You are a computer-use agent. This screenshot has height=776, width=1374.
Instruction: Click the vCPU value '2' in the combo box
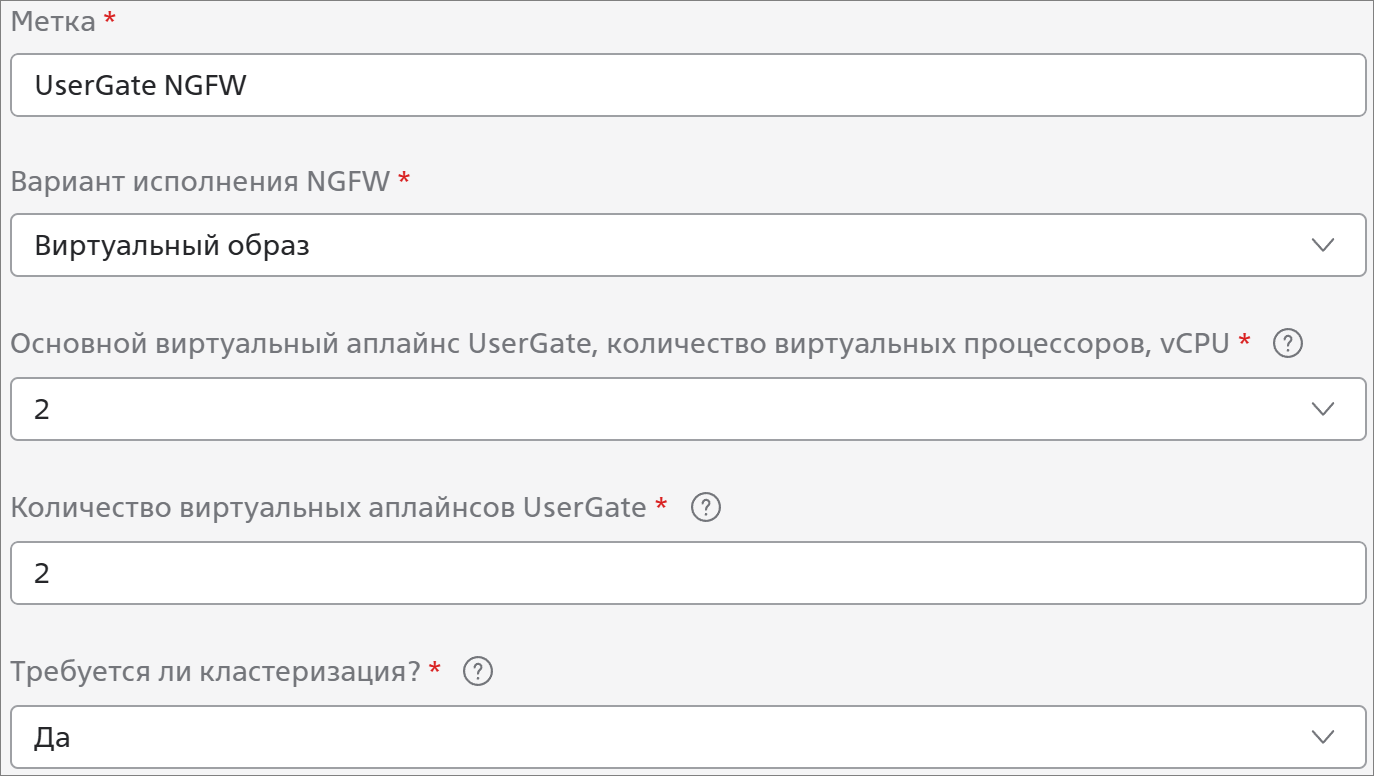[x=42, y=409]
